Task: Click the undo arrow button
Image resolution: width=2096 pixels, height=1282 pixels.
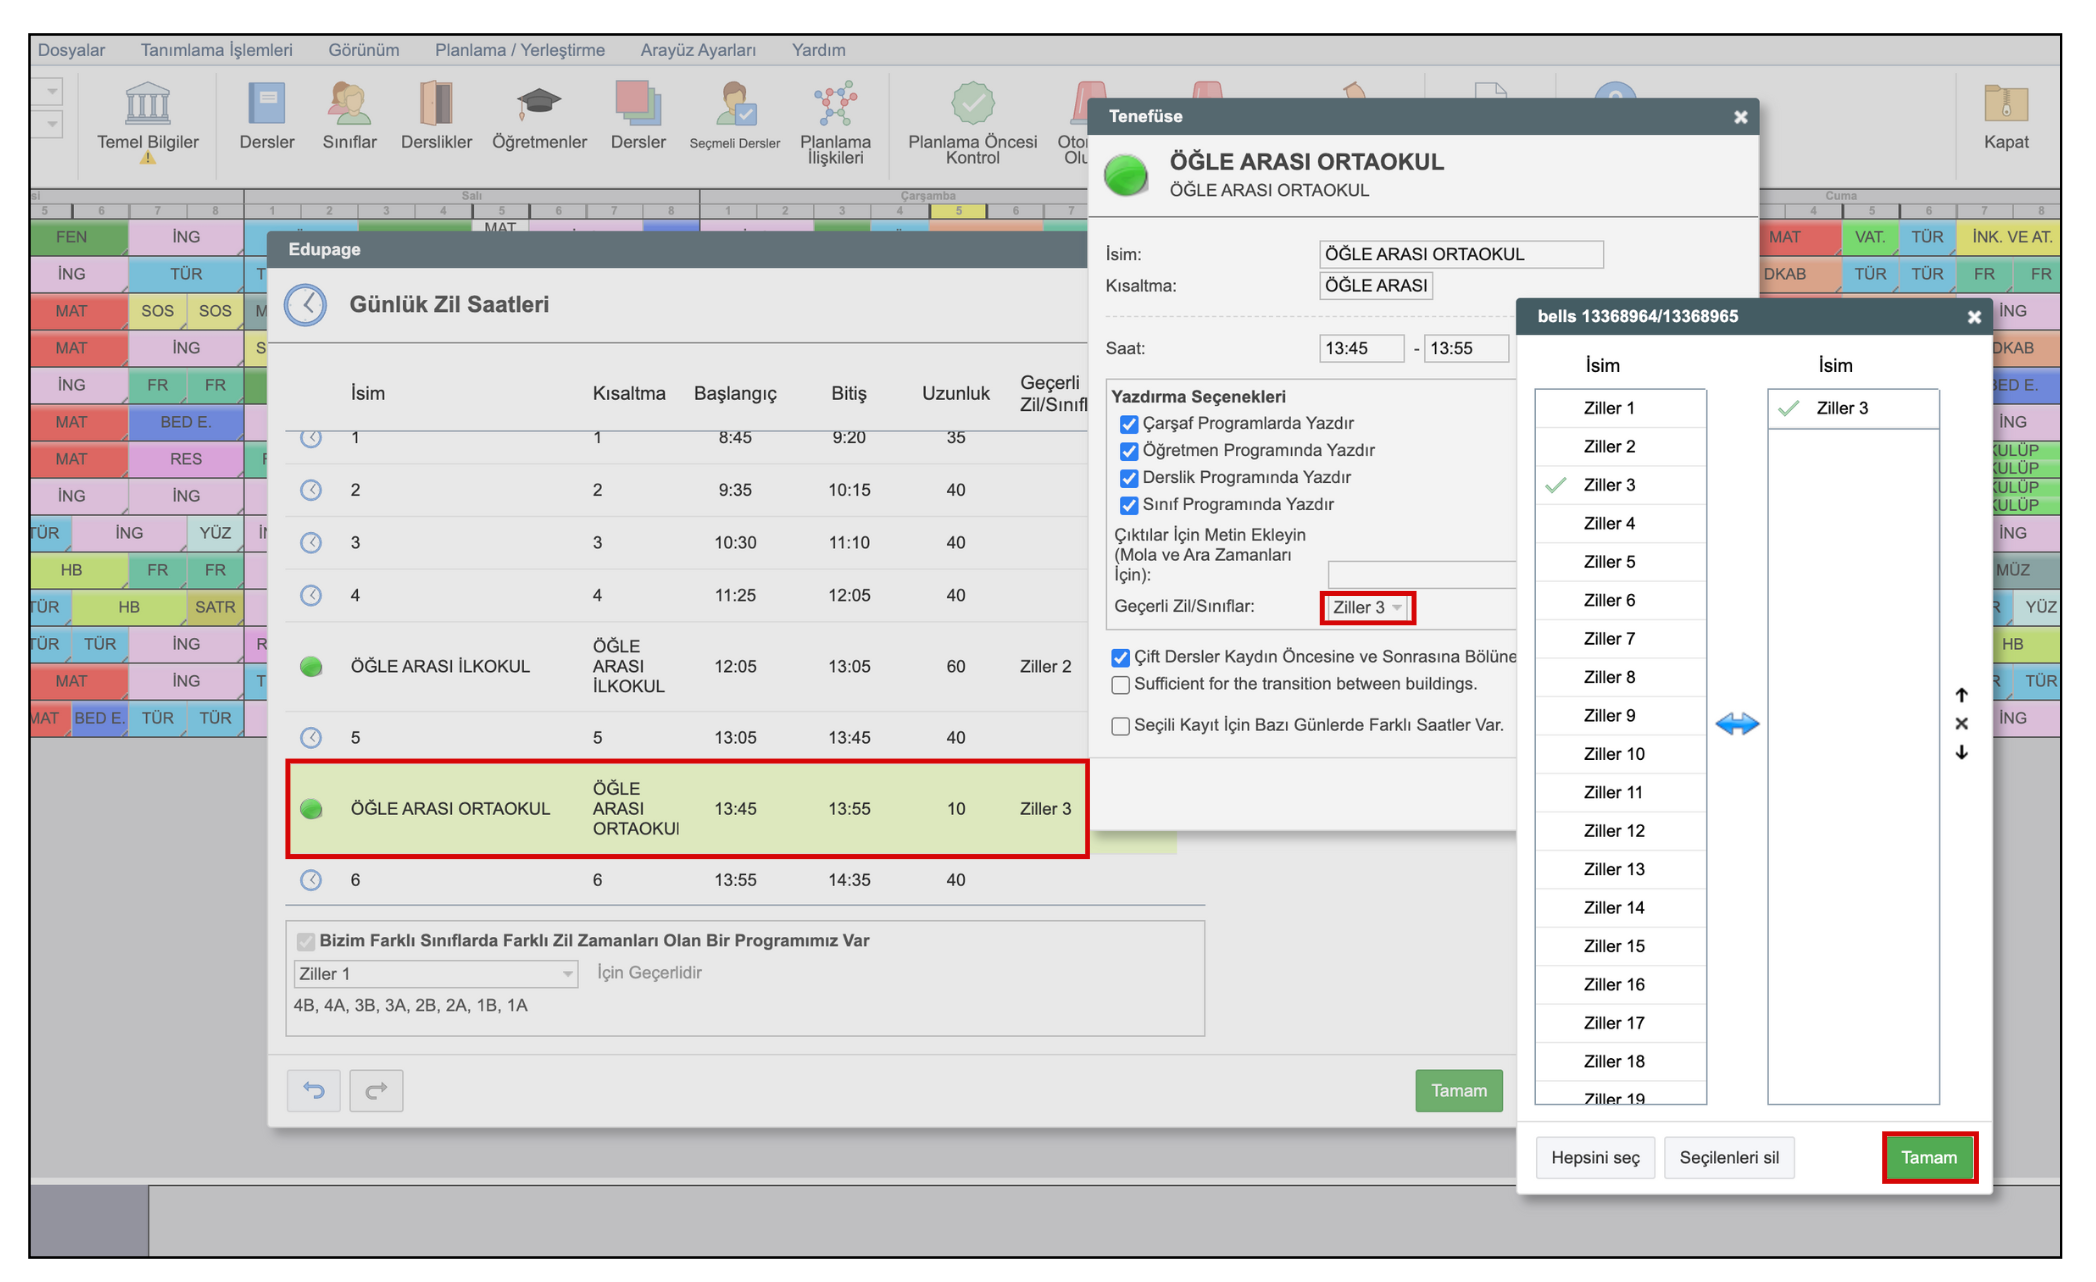Action: [x=314, y=1090]
